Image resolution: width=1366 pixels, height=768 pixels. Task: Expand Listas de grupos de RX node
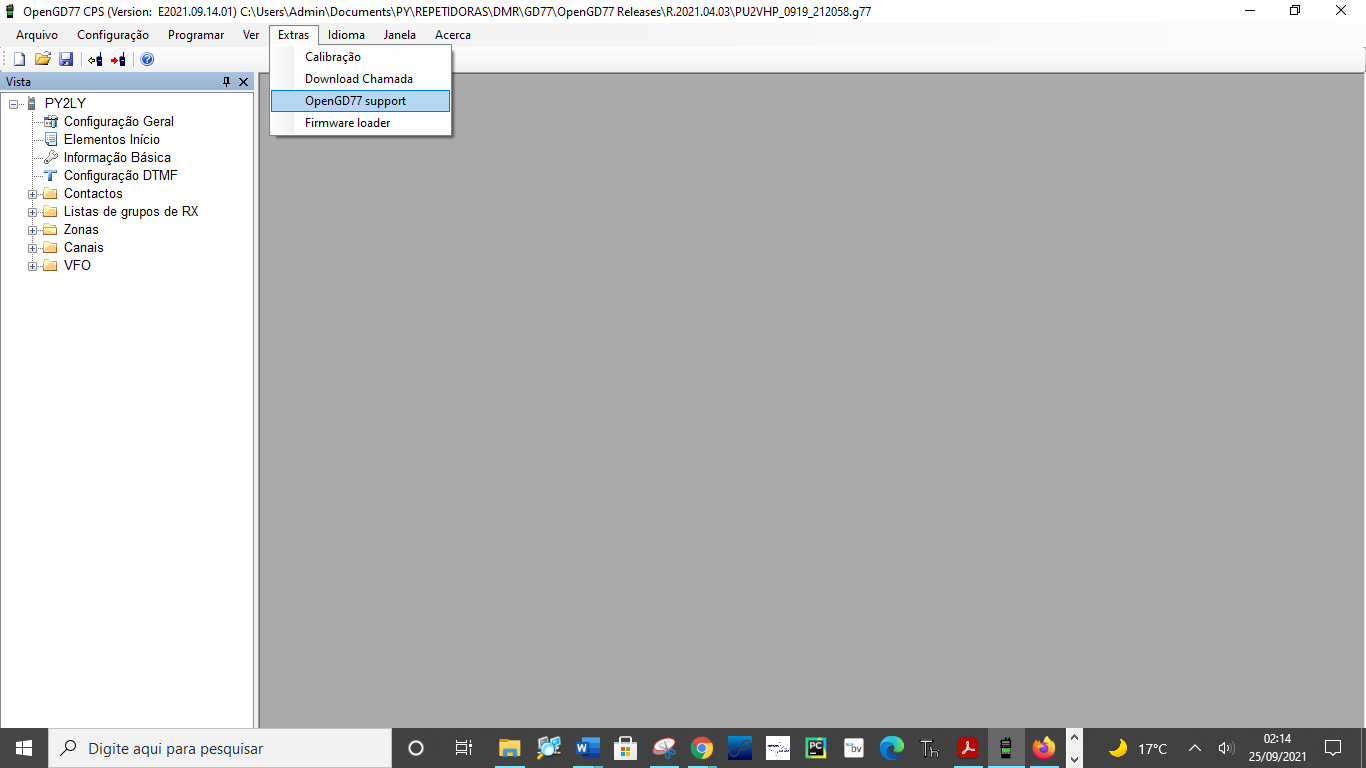point(33,212)
